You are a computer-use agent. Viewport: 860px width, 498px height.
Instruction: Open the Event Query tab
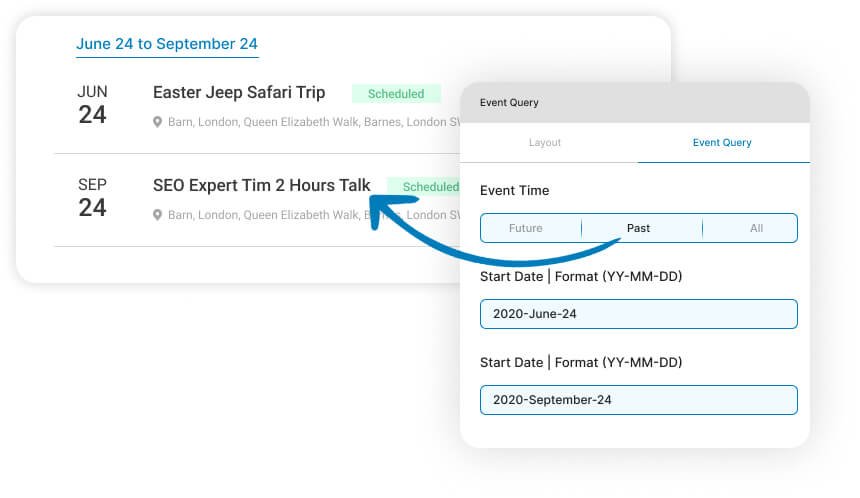722,143
